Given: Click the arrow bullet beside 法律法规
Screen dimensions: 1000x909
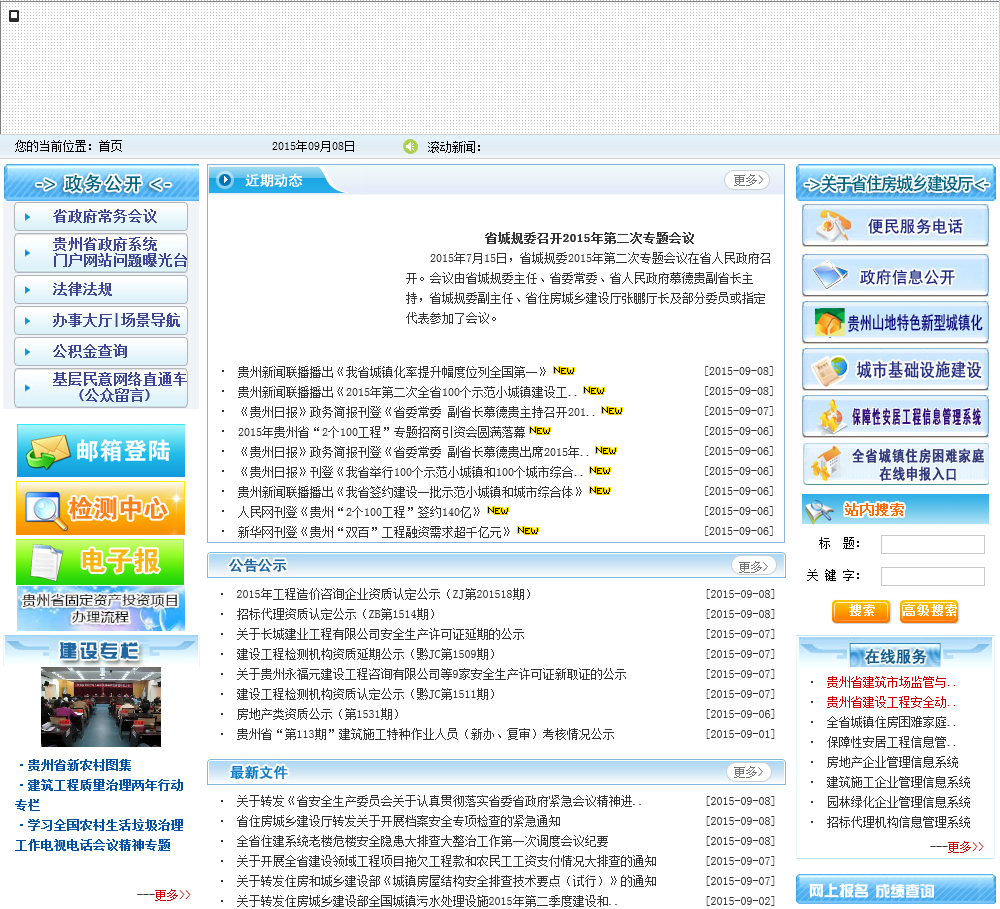Looking at the screenshot, I should click(x=27, y=290).
